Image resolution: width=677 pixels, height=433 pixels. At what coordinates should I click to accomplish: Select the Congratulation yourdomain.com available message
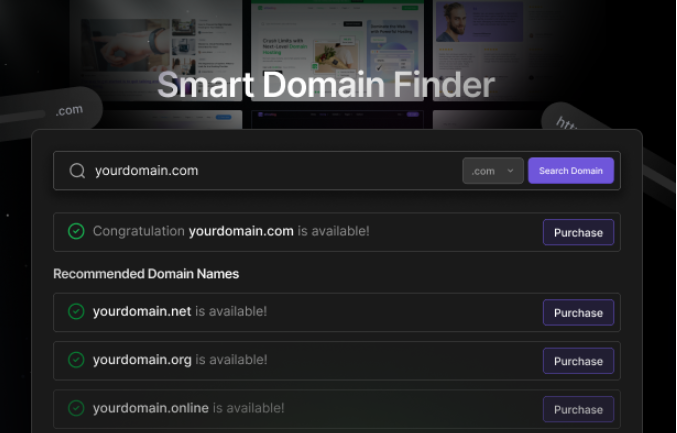point(231,231)
